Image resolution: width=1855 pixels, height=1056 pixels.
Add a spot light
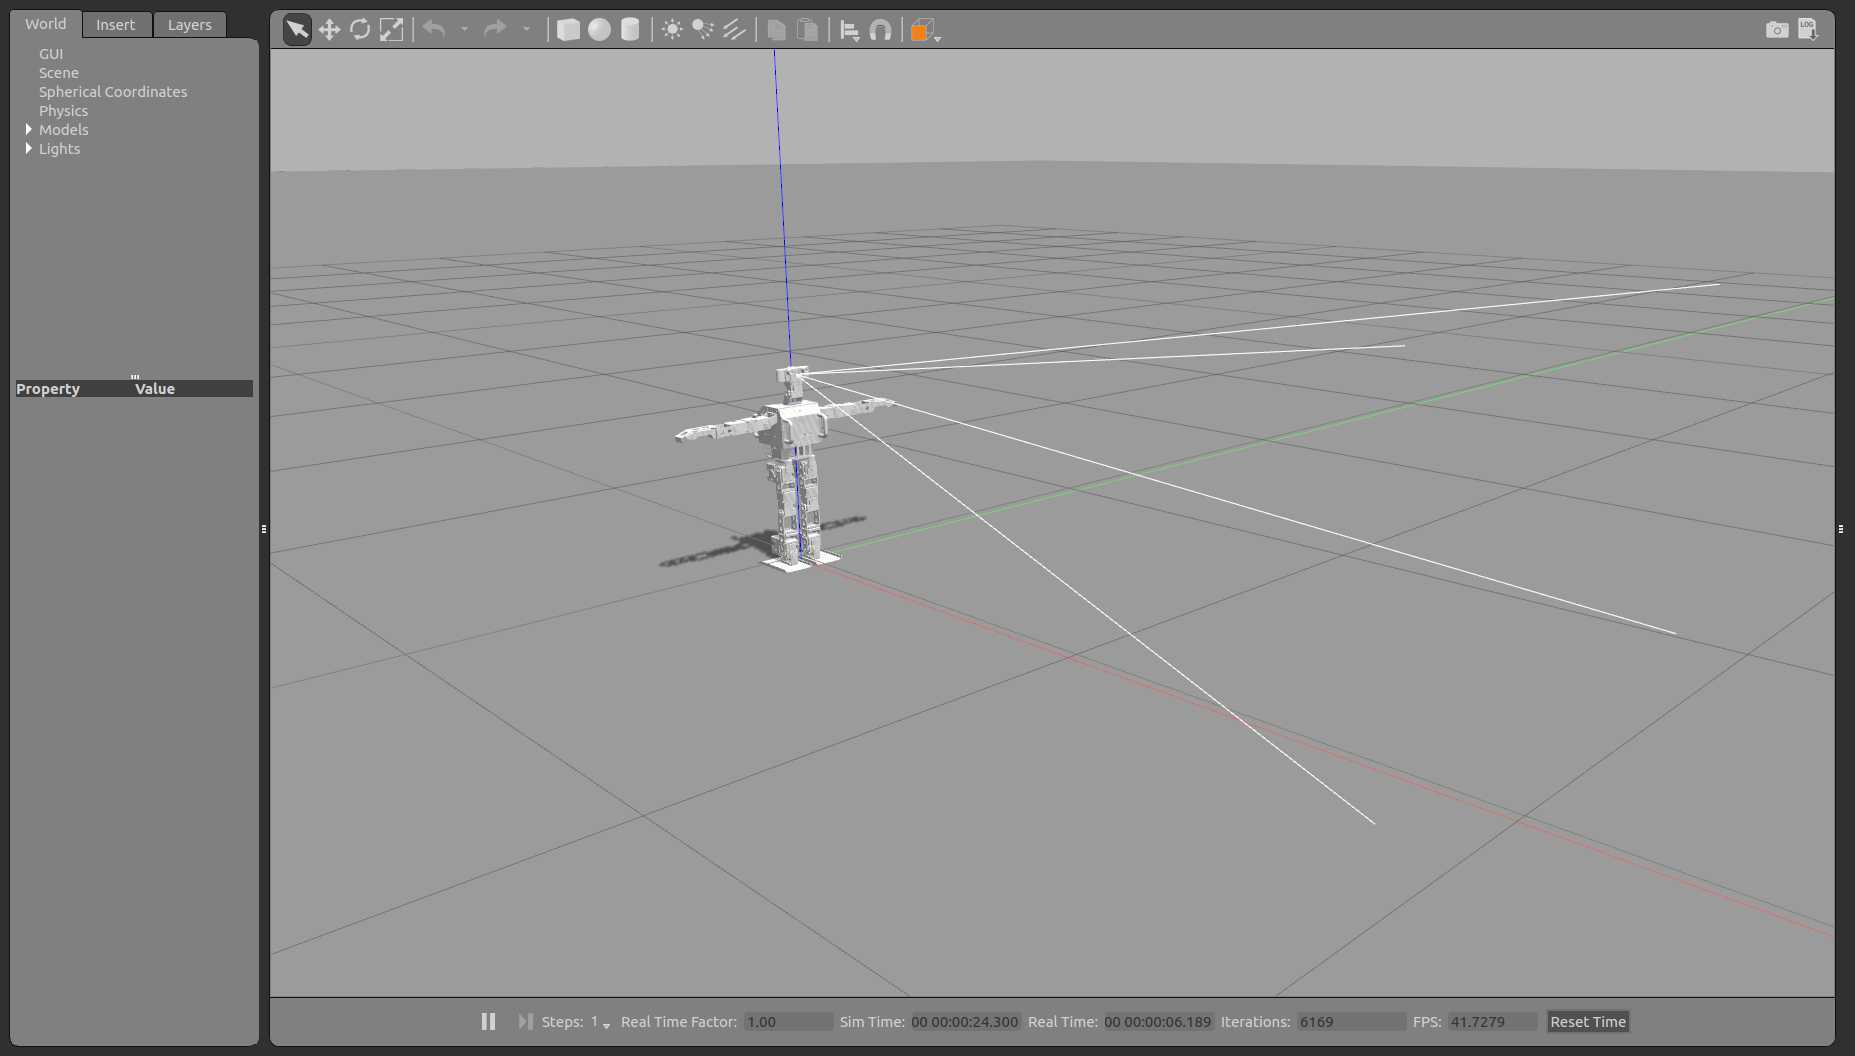click(x=703, y=30)
